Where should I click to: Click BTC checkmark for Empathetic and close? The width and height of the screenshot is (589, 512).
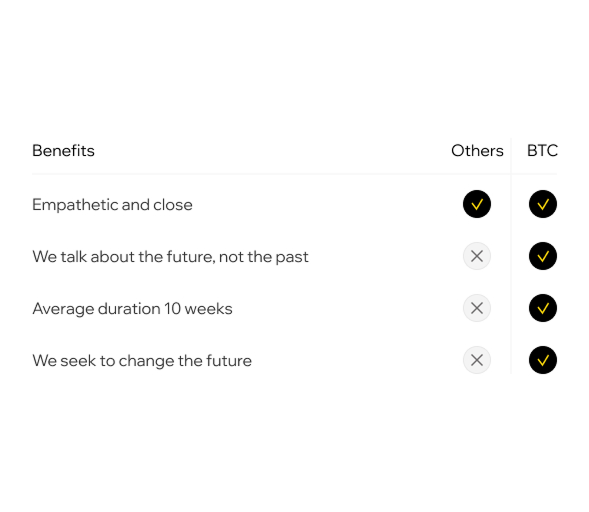[x=543, y=204]
